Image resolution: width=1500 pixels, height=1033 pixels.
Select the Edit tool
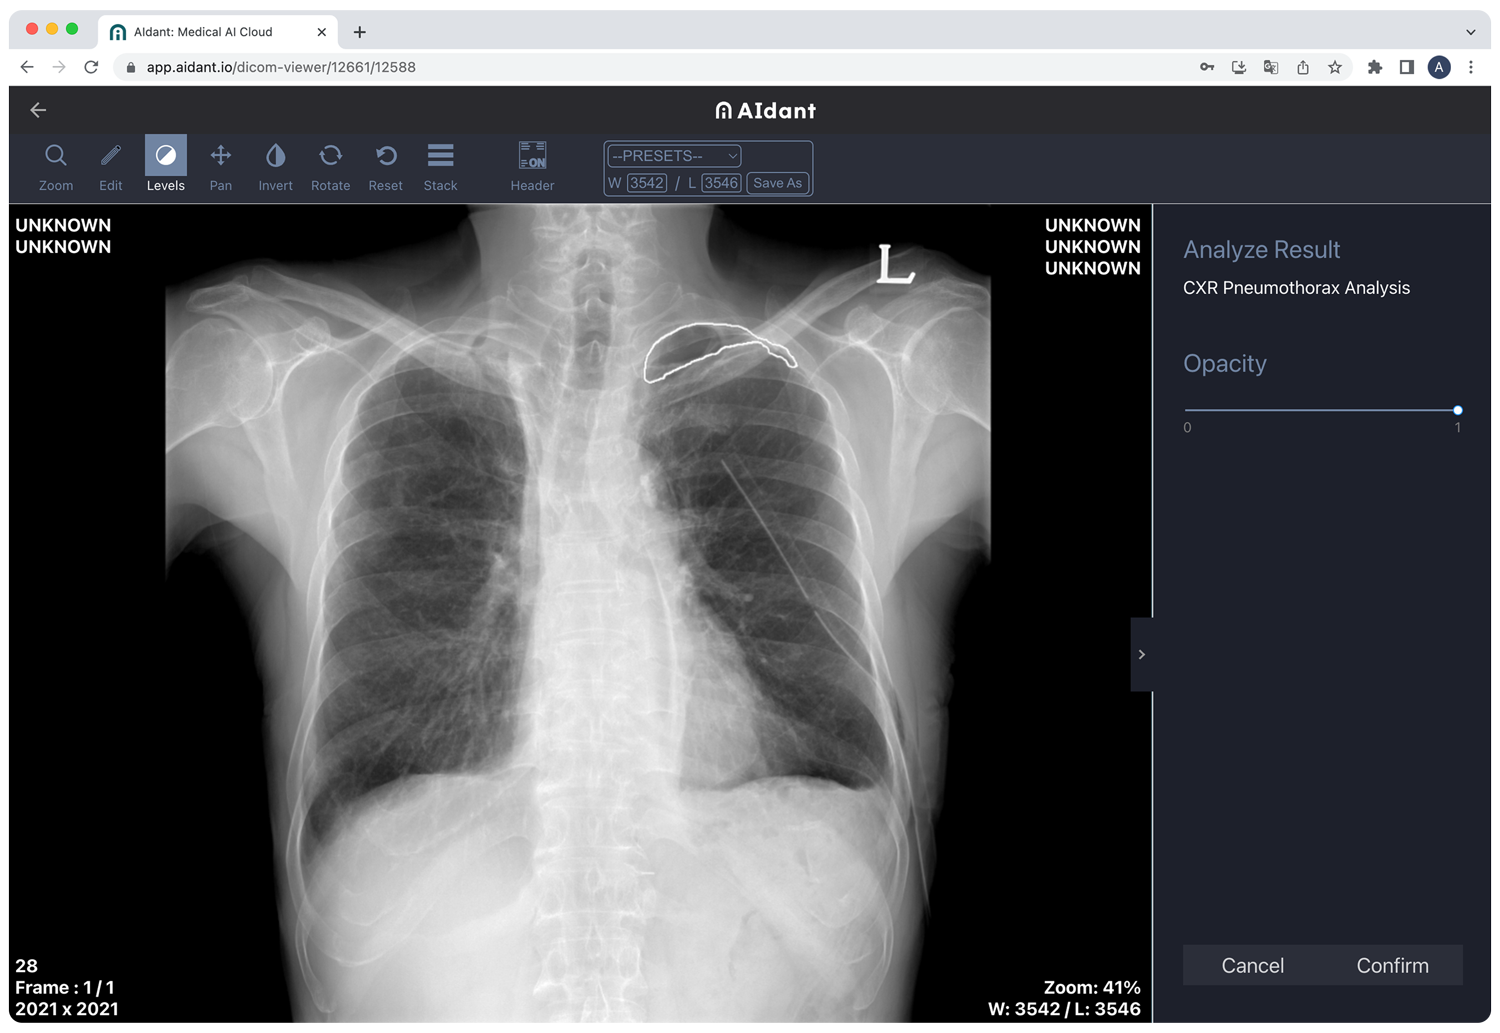(x=110, y=165)
